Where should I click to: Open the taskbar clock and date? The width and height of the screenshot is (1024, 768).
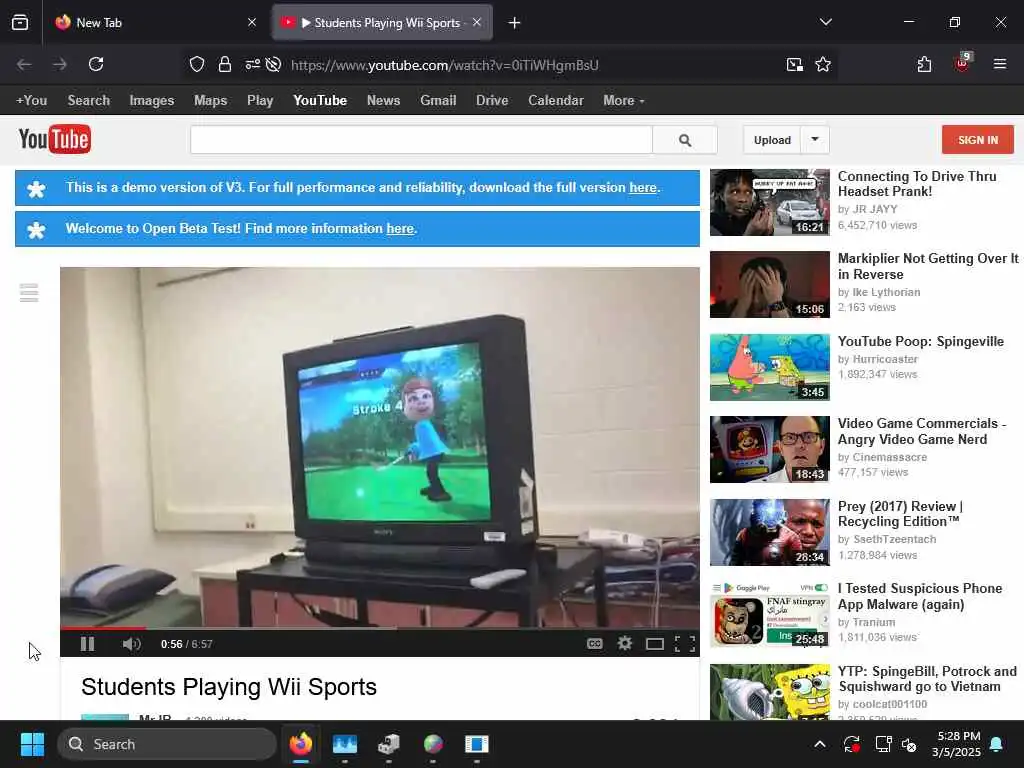click(x=956, y=744)
